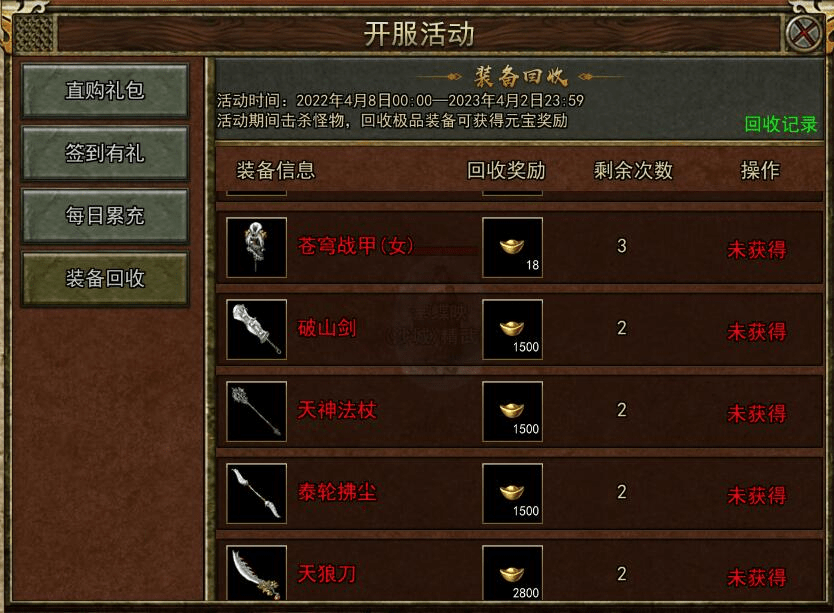Select the 装备回收 tab
This screenshot has height=613, width=834.
105,278
